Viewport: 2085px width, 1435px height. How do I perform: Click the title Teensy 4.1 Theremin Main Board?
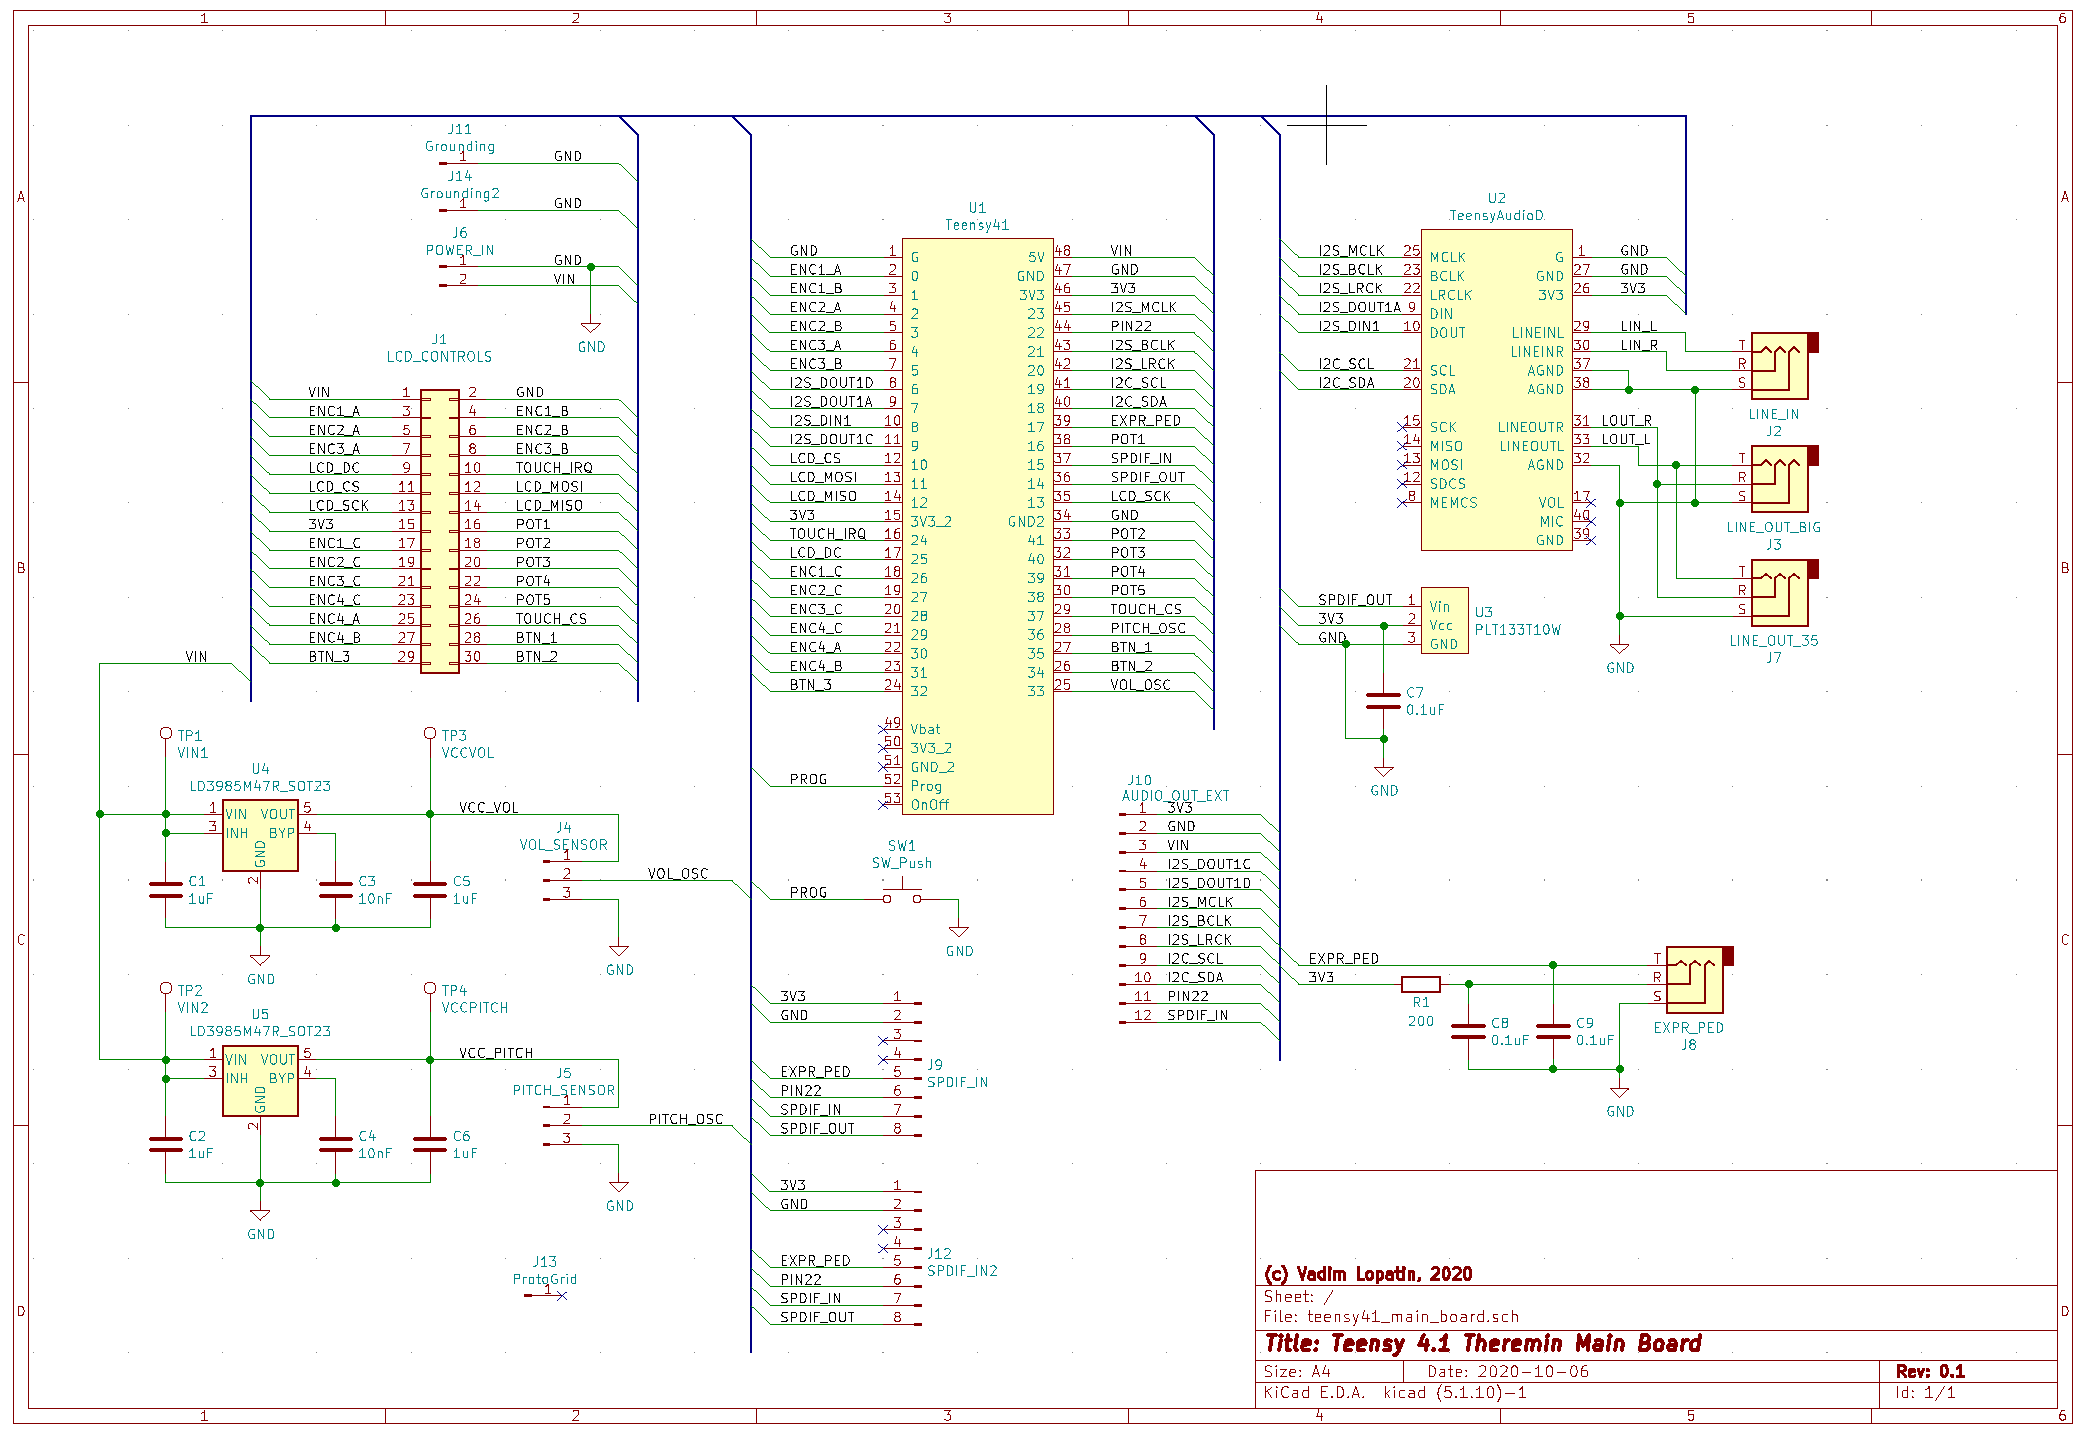point(1483,1343)
